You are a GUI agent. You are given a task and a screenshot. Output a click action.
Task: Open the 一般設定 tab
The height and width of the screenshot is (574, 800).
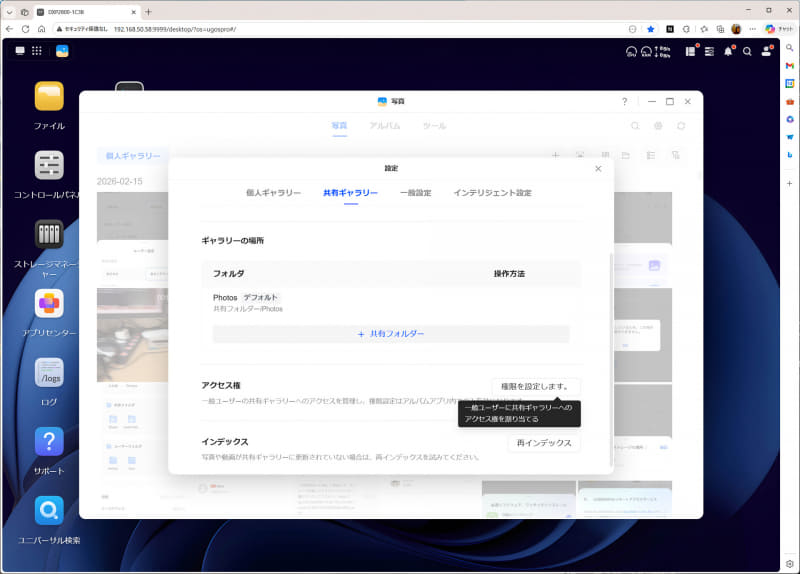[416, 193]
